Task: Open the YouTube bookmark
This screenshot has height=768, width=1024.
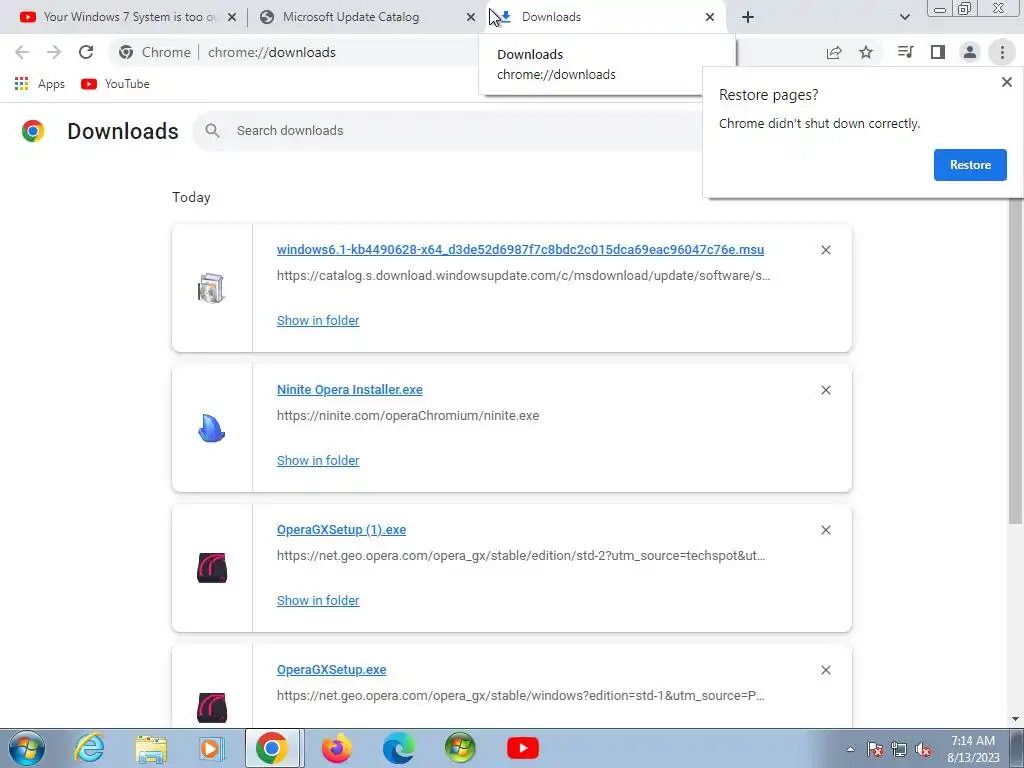Action: click(116, 84)
